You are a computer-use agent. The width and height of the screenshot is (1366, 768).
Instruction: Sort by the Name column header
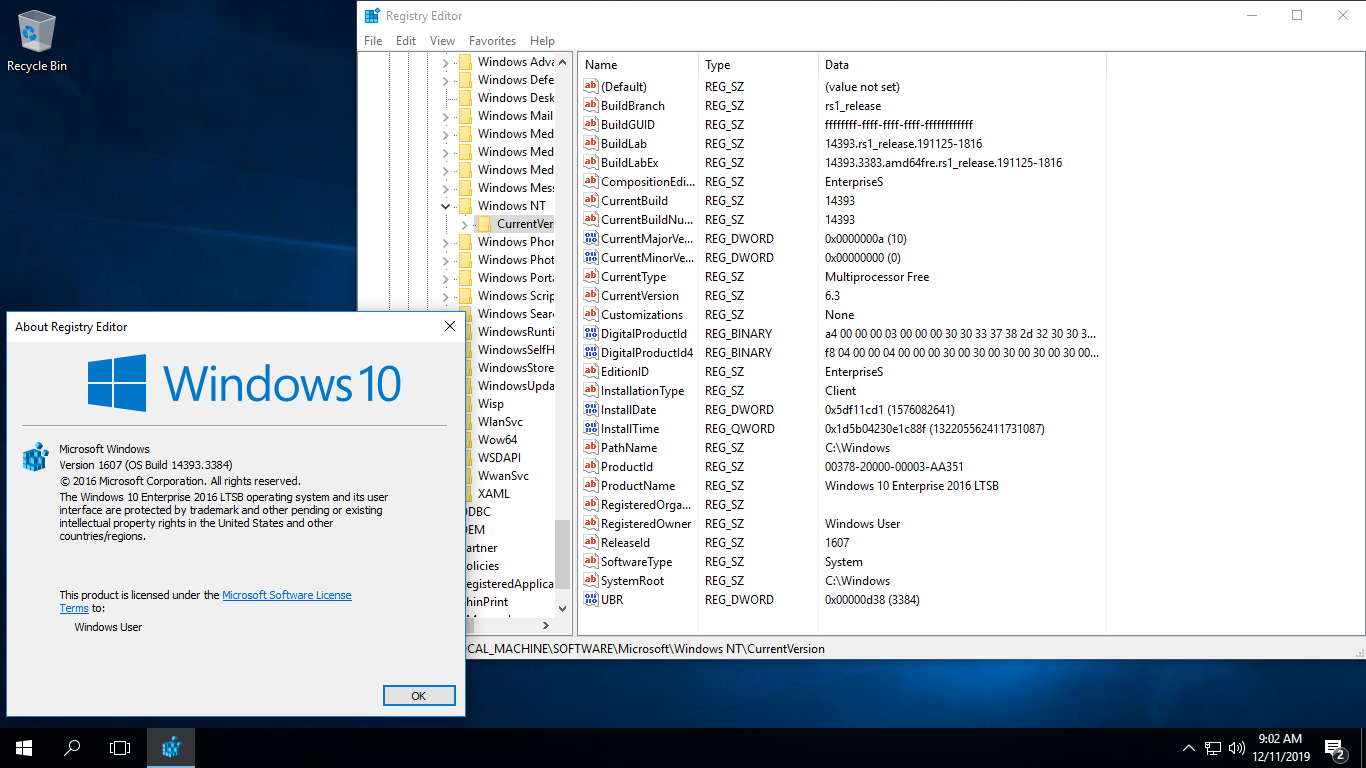pos(638,65)
